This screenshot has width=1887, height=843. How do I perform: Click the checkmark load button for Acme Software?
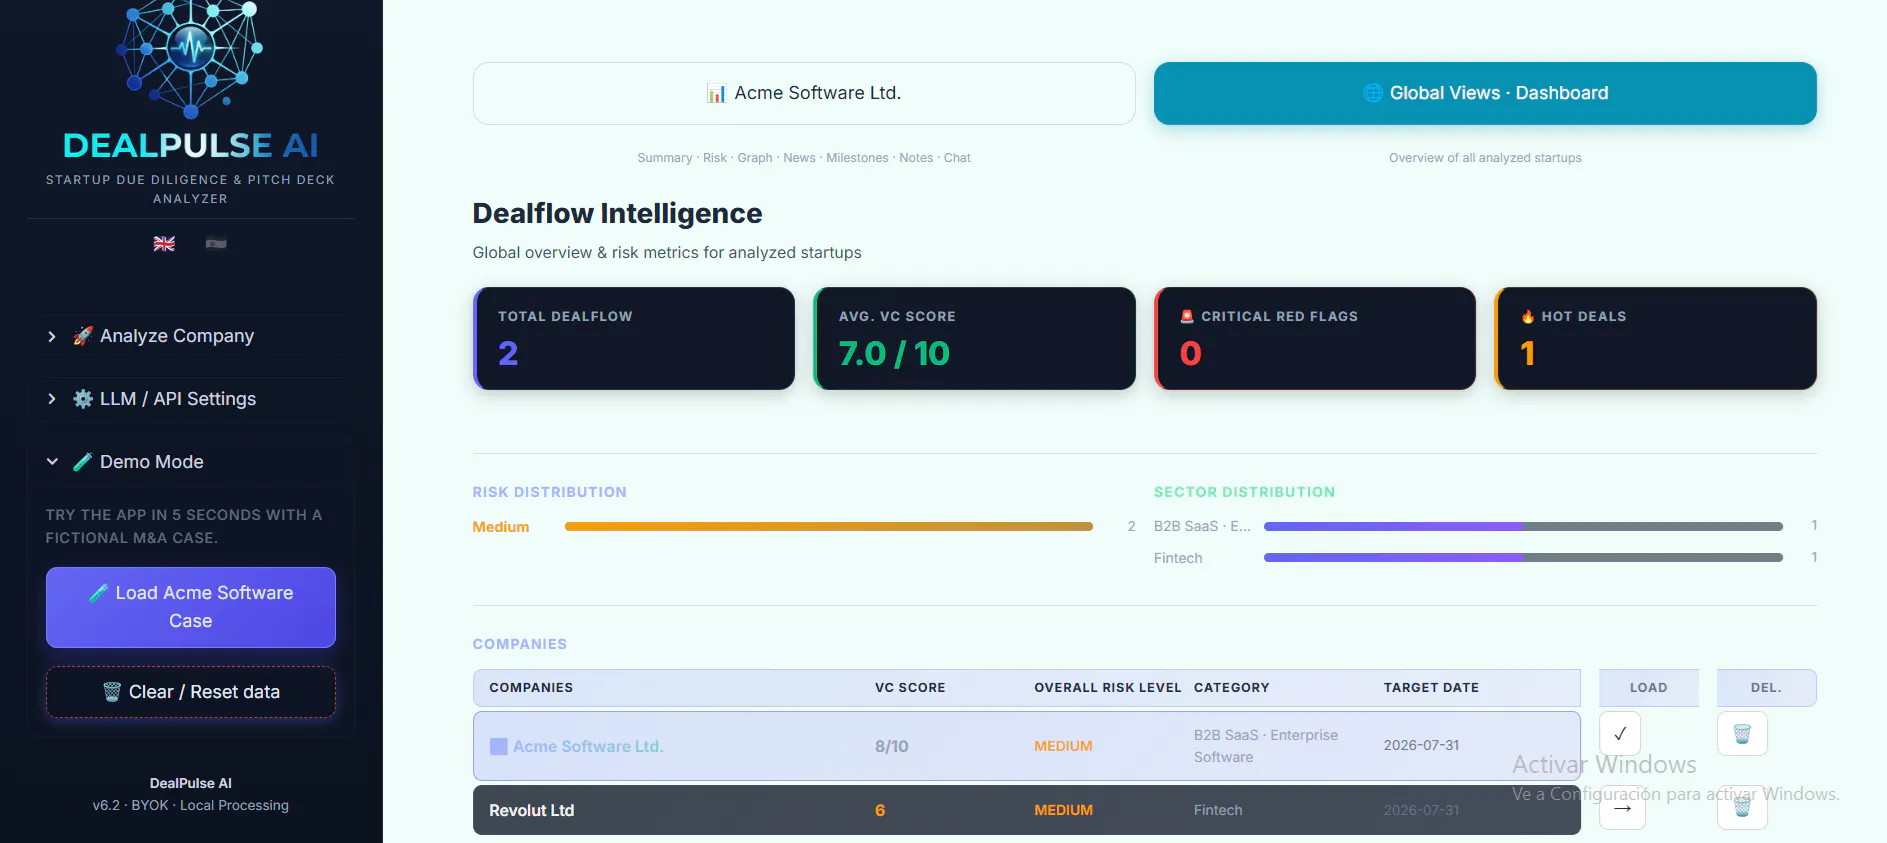1620,734
